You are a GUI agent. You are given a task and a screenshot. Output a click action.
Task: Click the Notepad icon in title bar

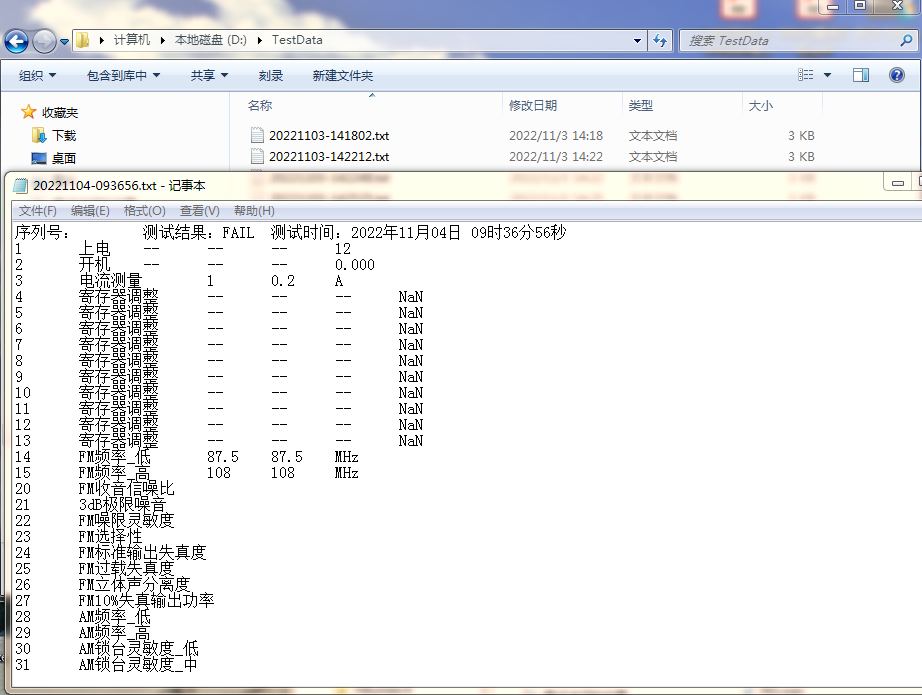[x=21, y=186]
